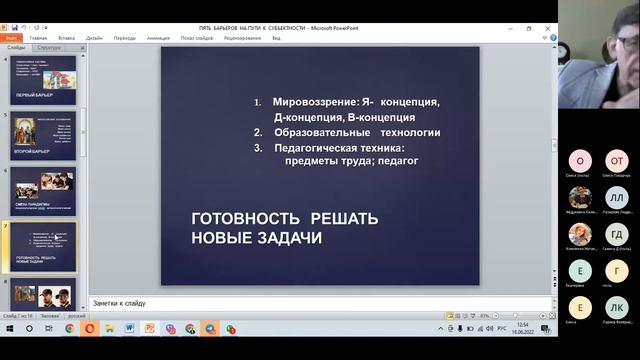Switch to Reading view icon
The image size is (640, 360).
465,316
